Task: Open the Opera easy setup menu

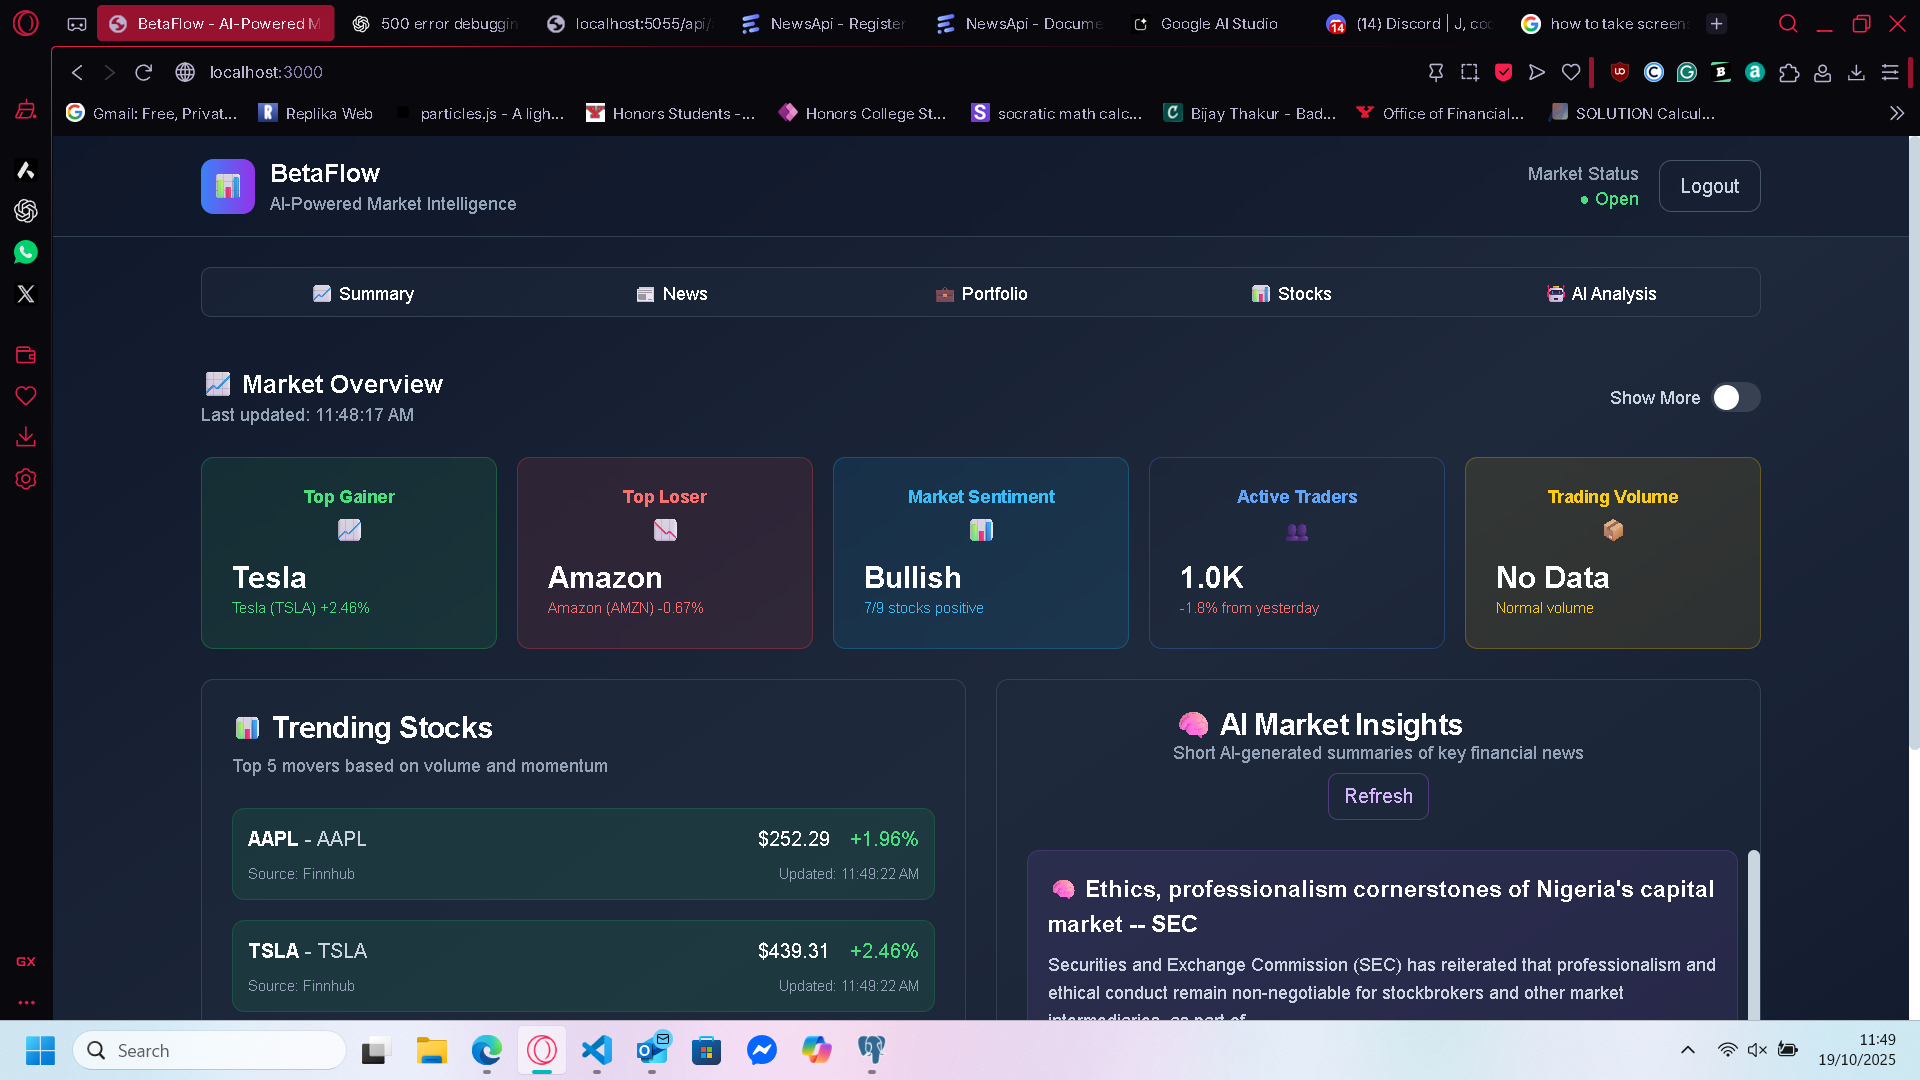Action: tap(1889, 72)
